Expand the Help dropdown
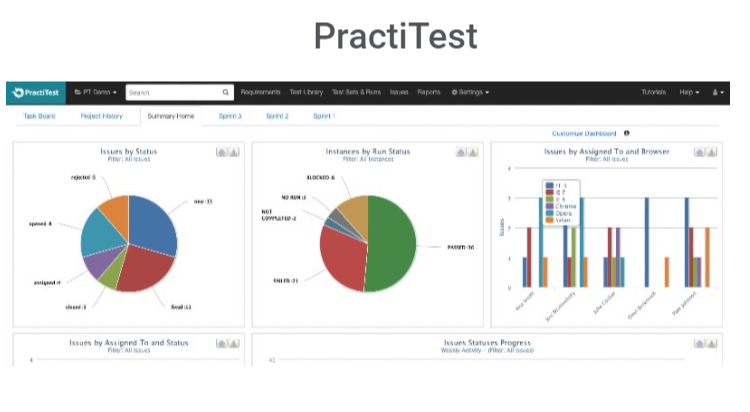Screen dimensions: 750x412 point(689,92)
